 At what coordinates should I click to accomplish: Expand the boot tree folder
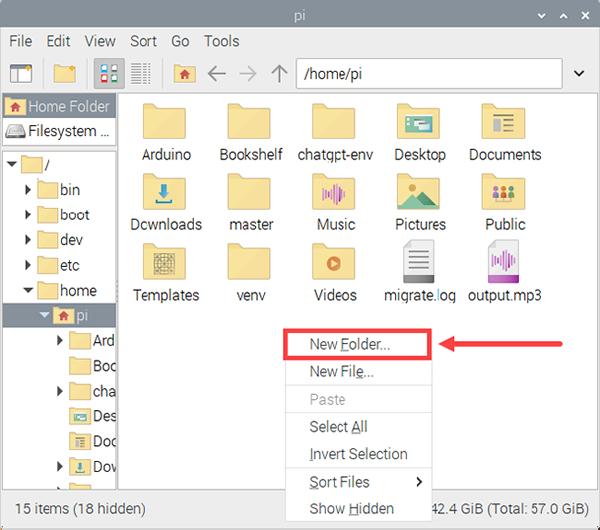pyautogui.click(x=28, y=214)
